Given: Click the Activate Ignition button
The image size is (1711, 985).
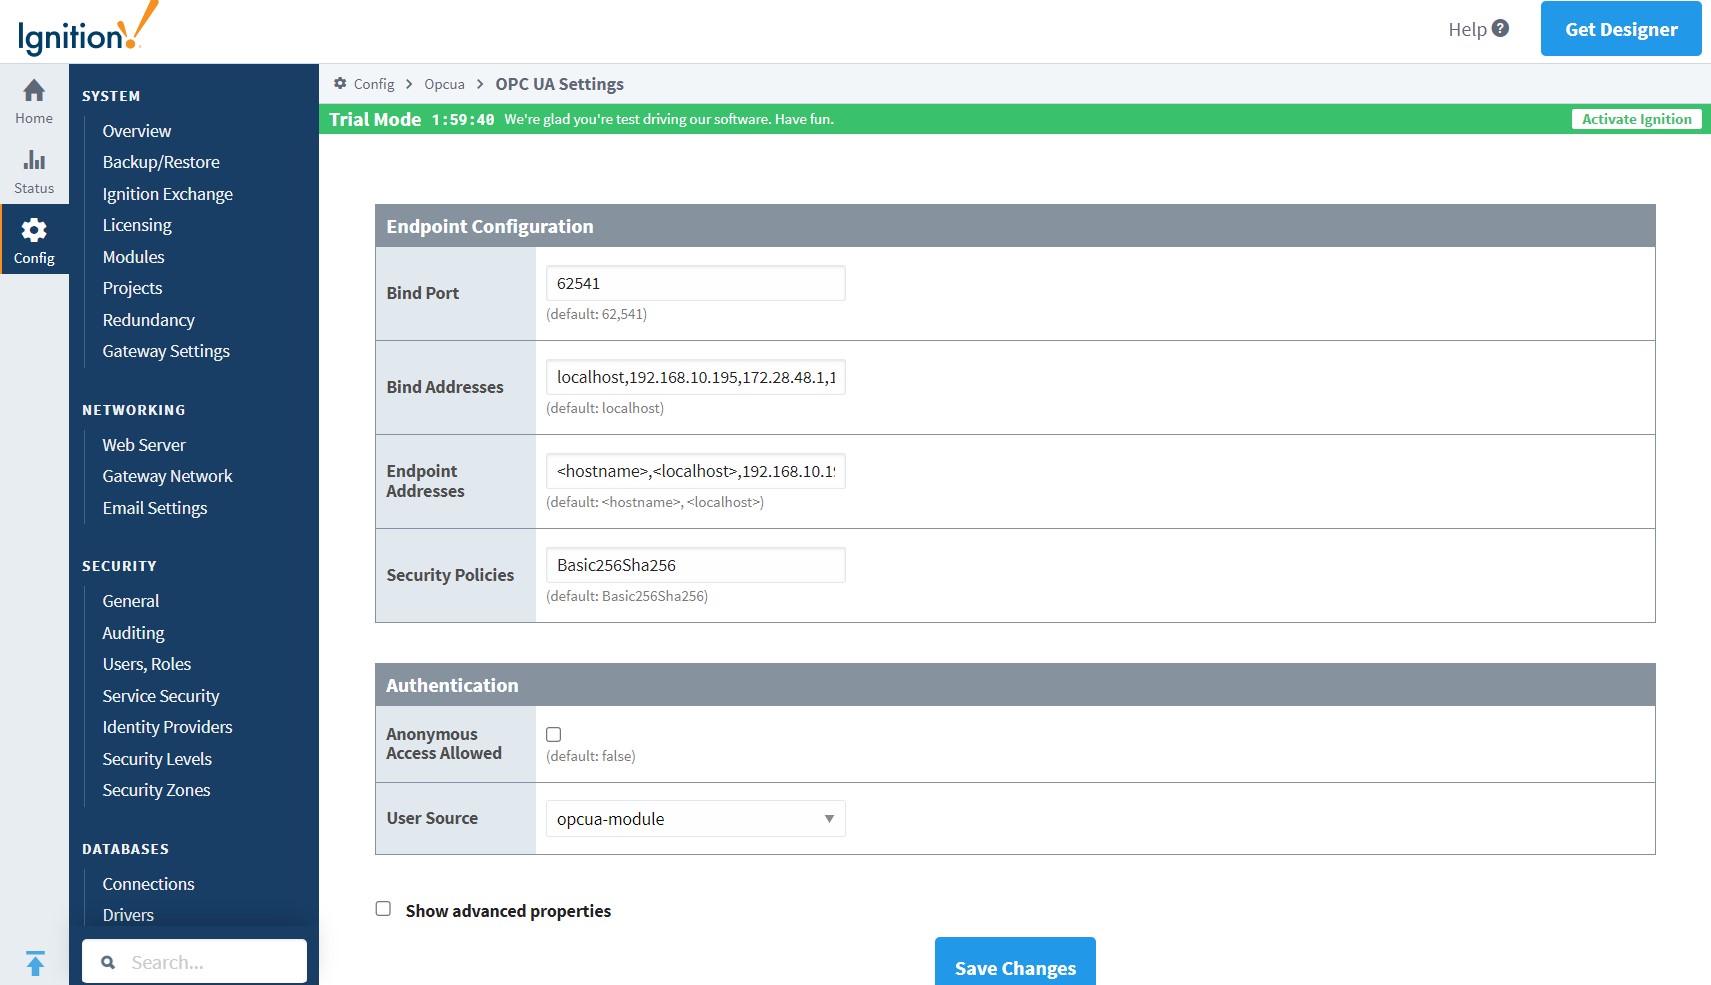Looking at the screenshot, I should [x=1636, y=119].
